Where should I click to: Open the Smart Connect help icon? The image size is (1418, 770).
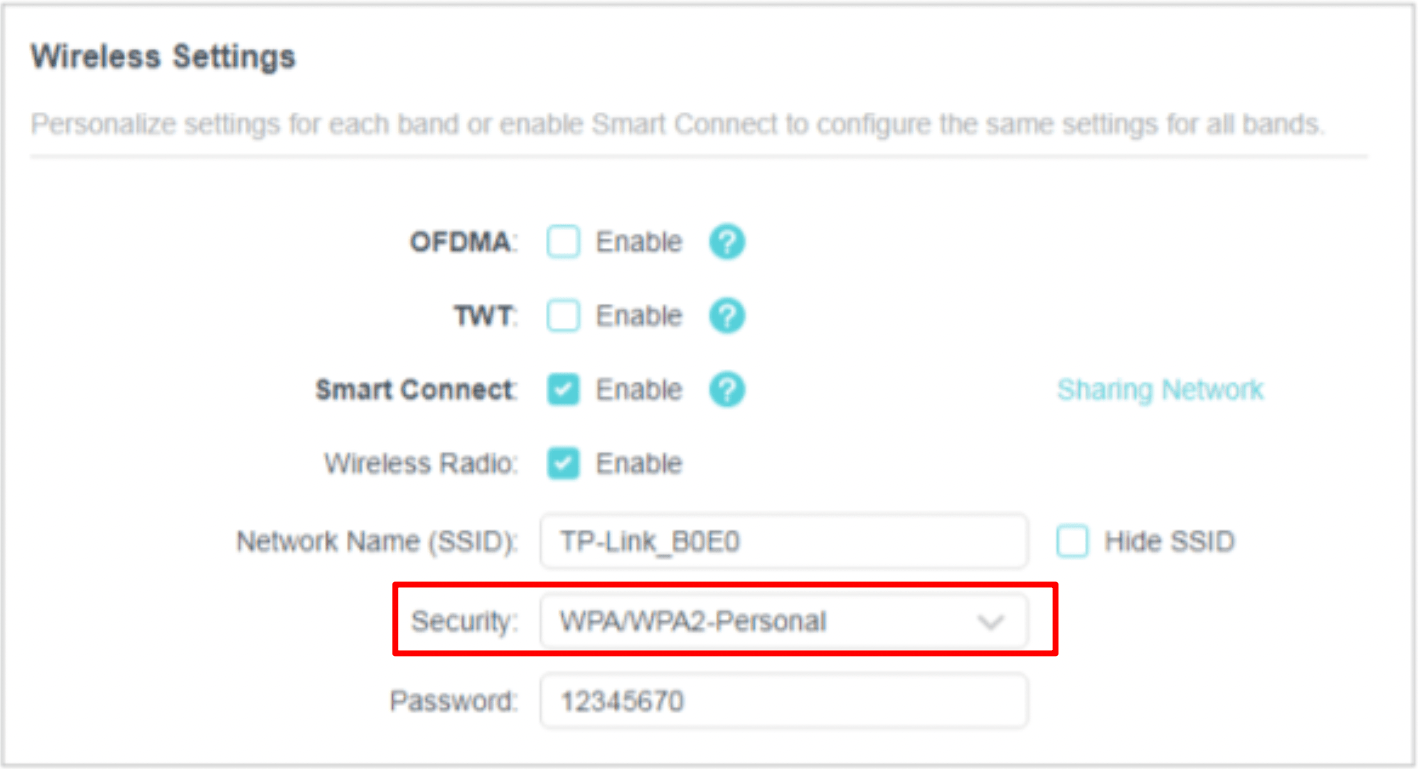click(727, 390)
